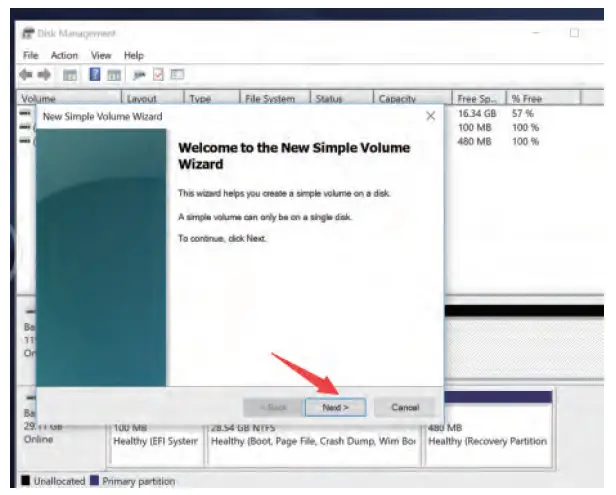Click the checkmark properties toolbar icon
Image resolution: width=616 pixels, height=495 pixels.
point(158,74)
